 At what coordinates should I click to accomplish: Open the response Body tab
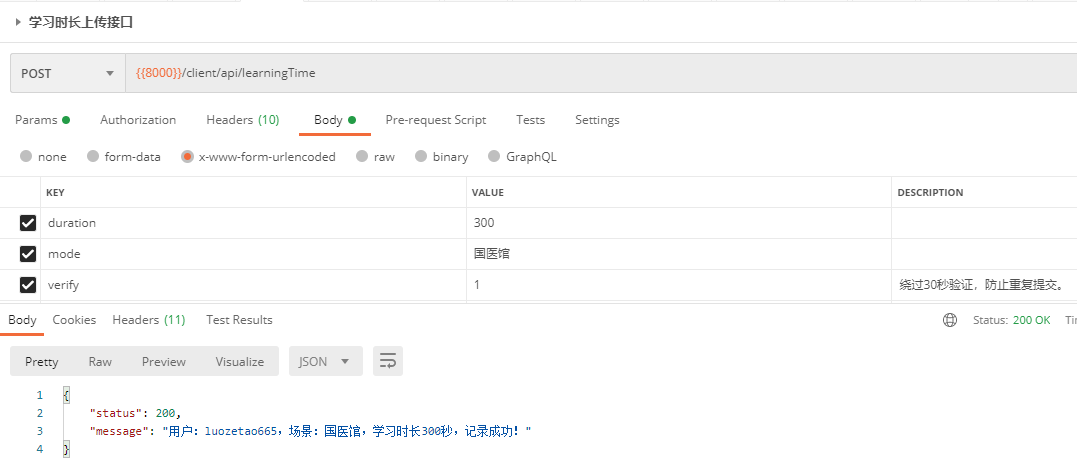(x=22, y=320)
